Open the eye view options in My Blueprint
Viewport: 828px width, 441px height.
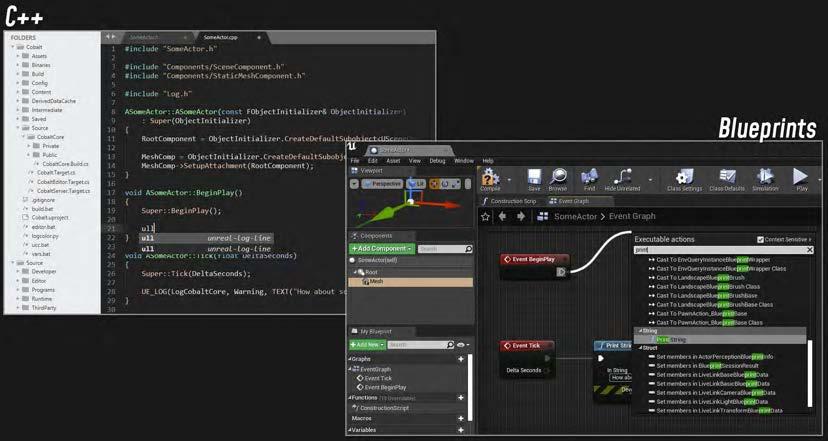click(x=462, y=345)
